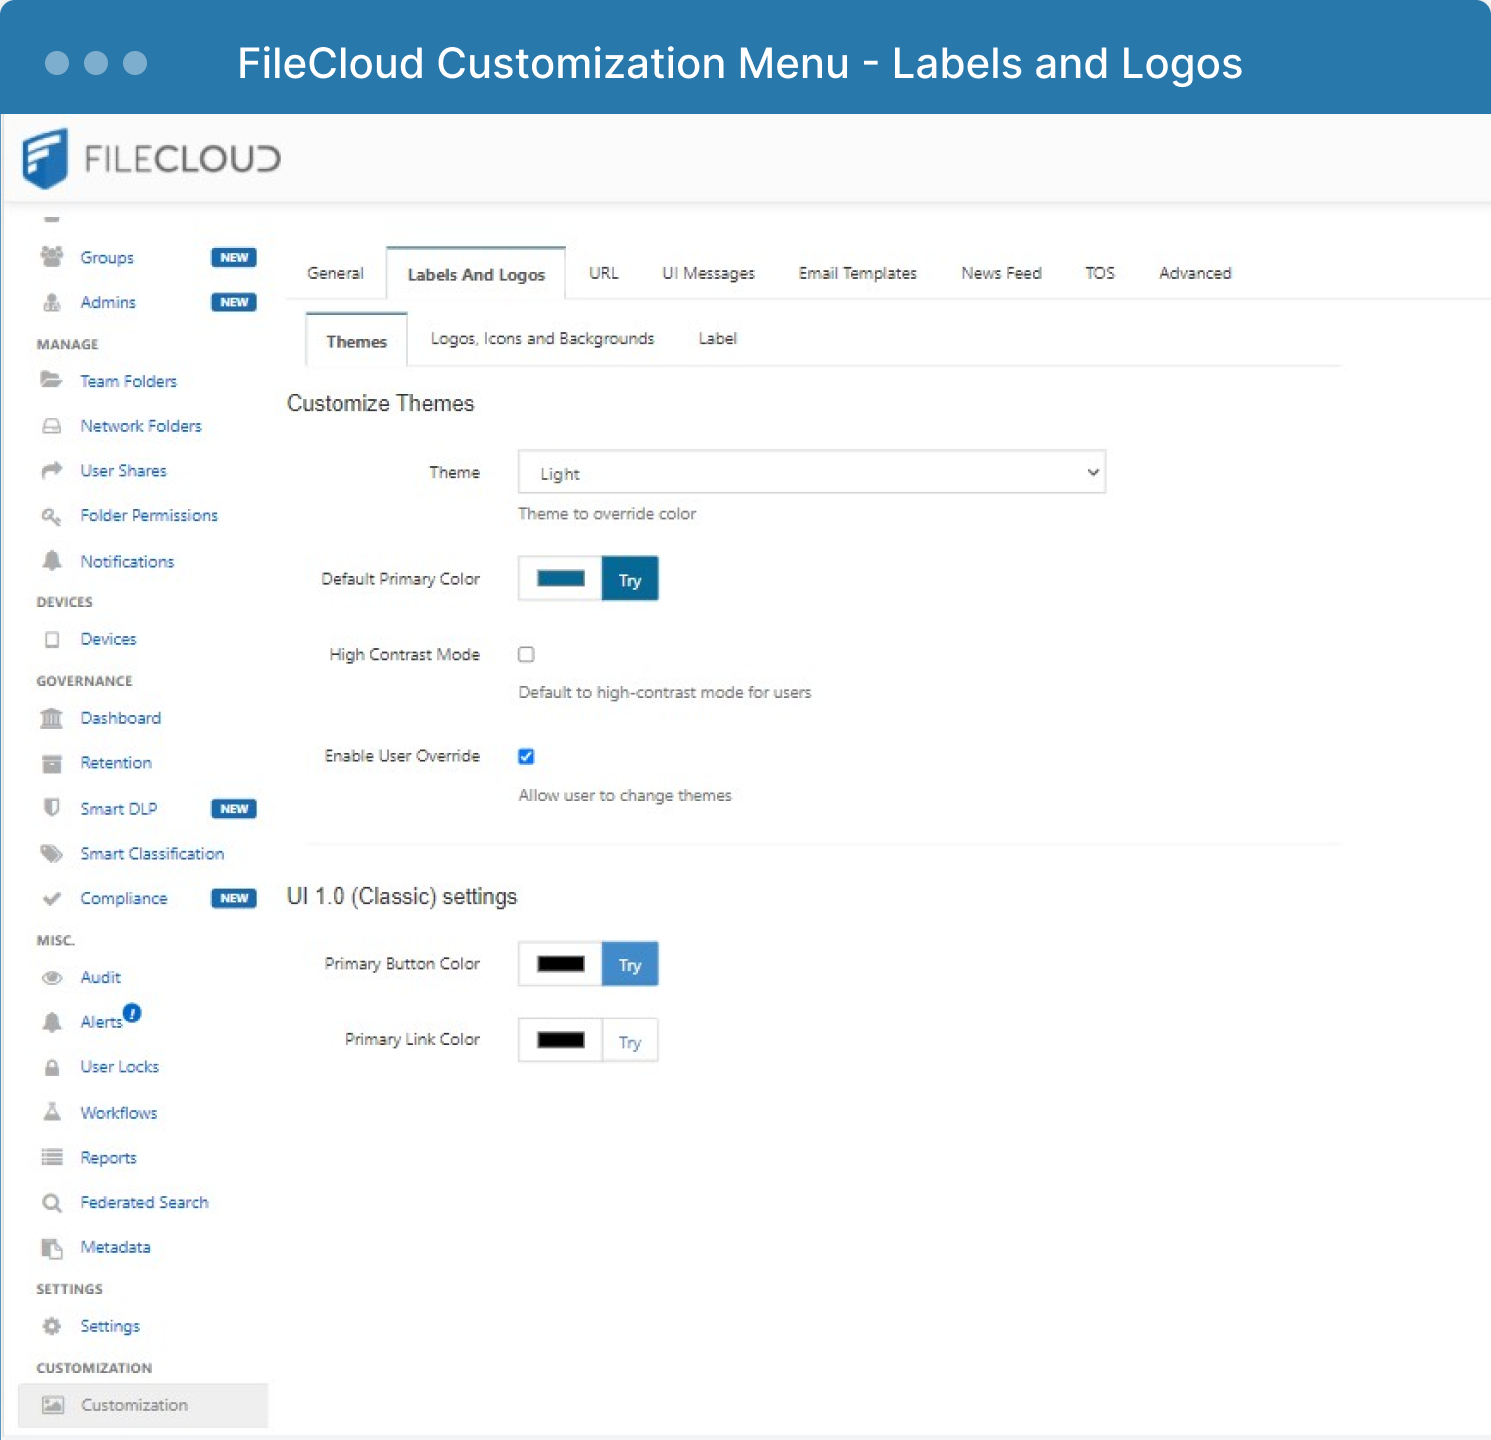Click the Folder Permissions key icon
Image resolution: width=1491 pixels, height=1440 pixels.
52,516
